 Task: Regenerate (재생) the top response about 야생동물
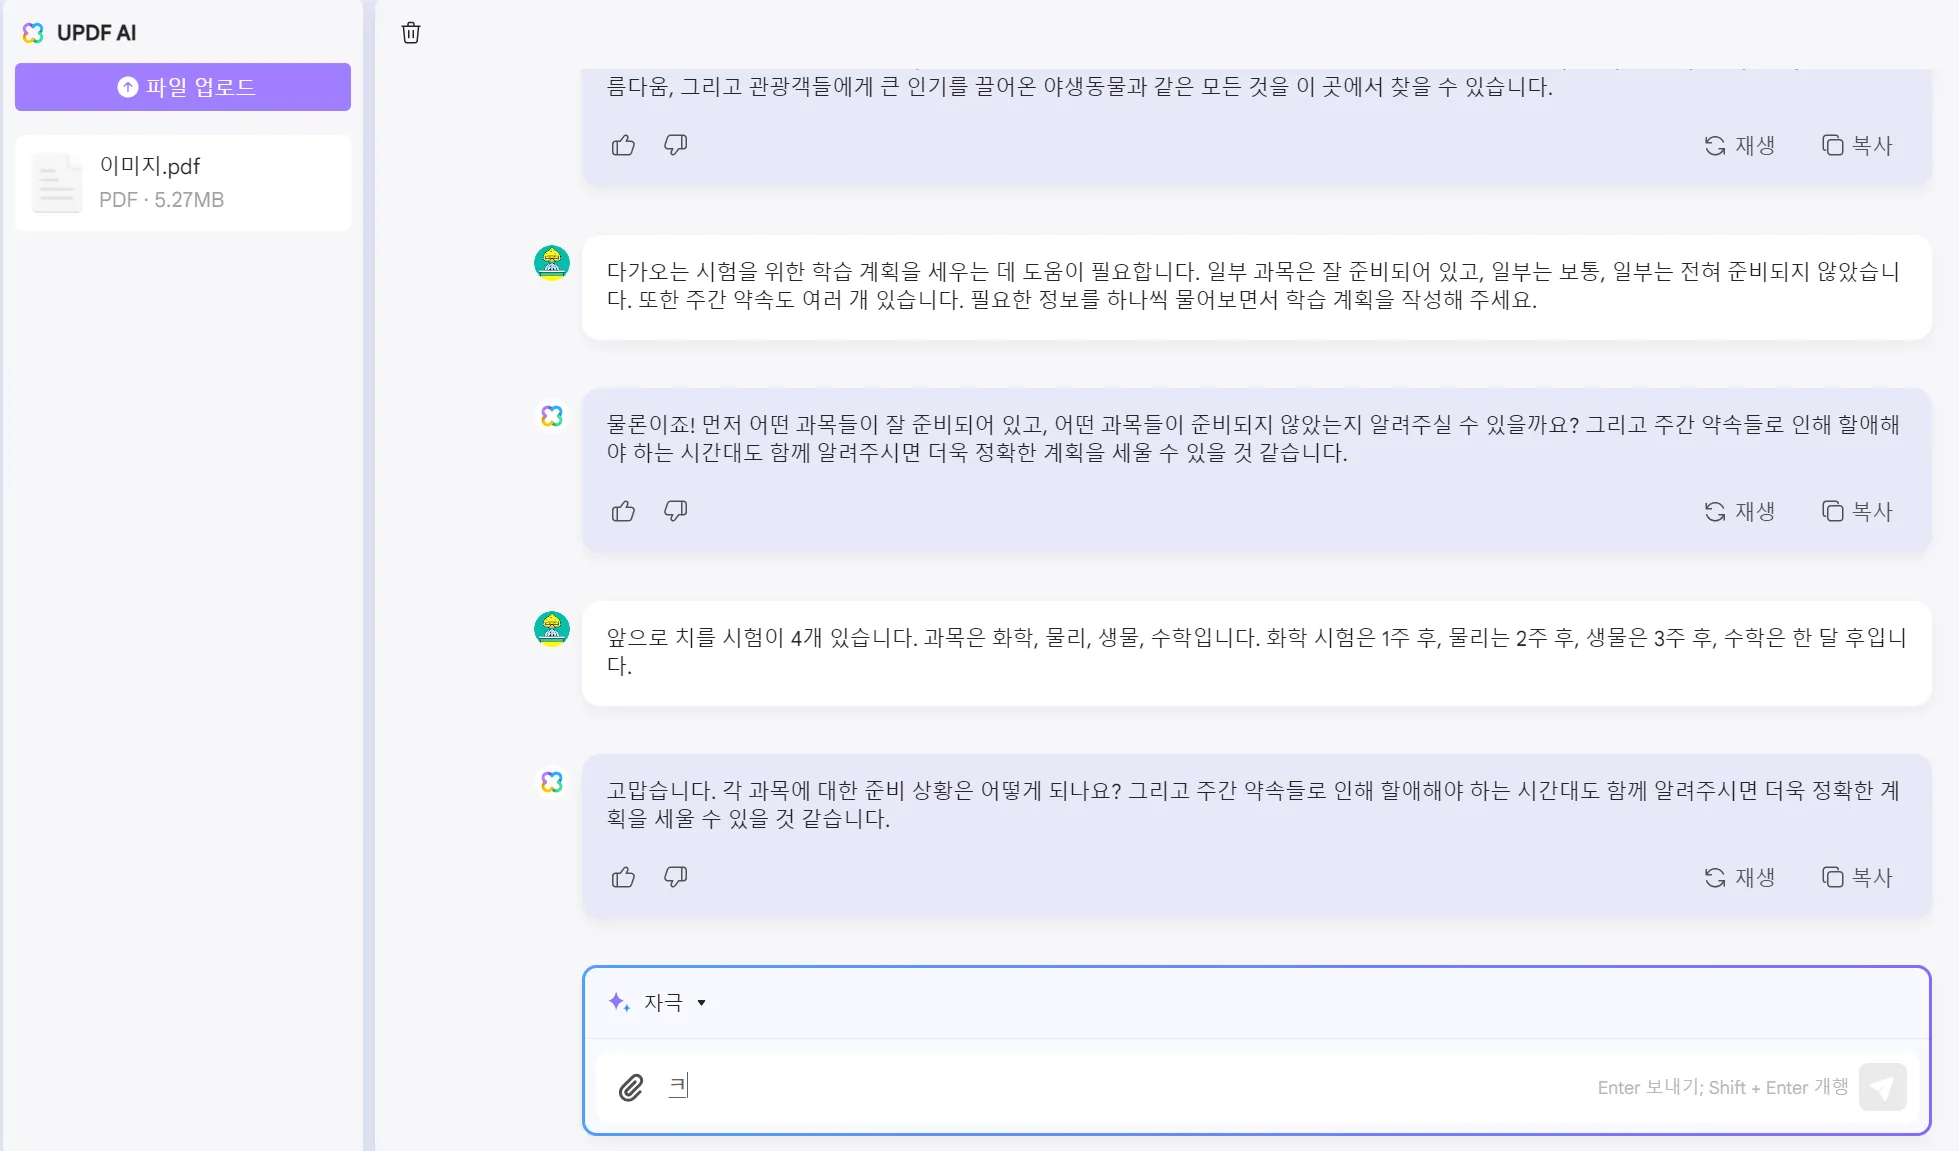click(1740, 146)
